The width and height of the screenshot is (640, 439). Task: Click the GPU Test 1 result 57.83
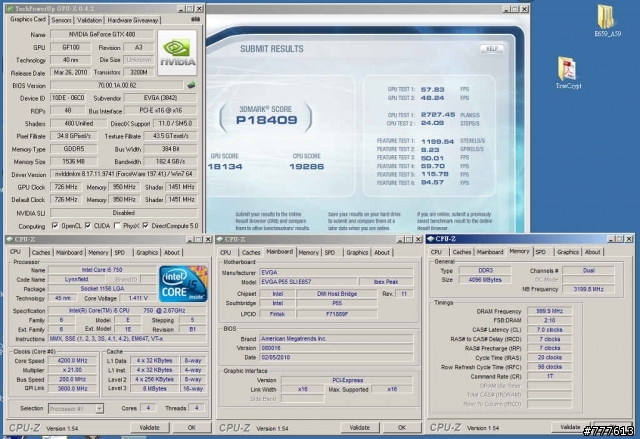point(432,89)
